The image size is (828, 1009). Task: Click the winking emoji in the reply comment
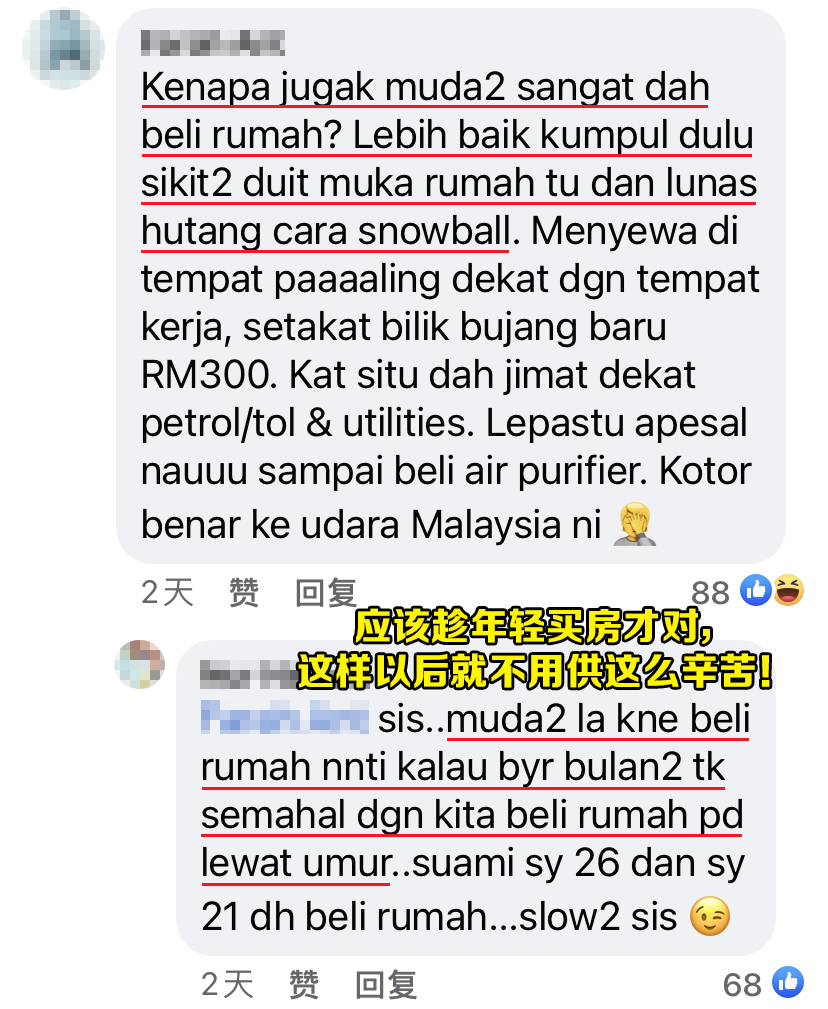pos(710,916)
